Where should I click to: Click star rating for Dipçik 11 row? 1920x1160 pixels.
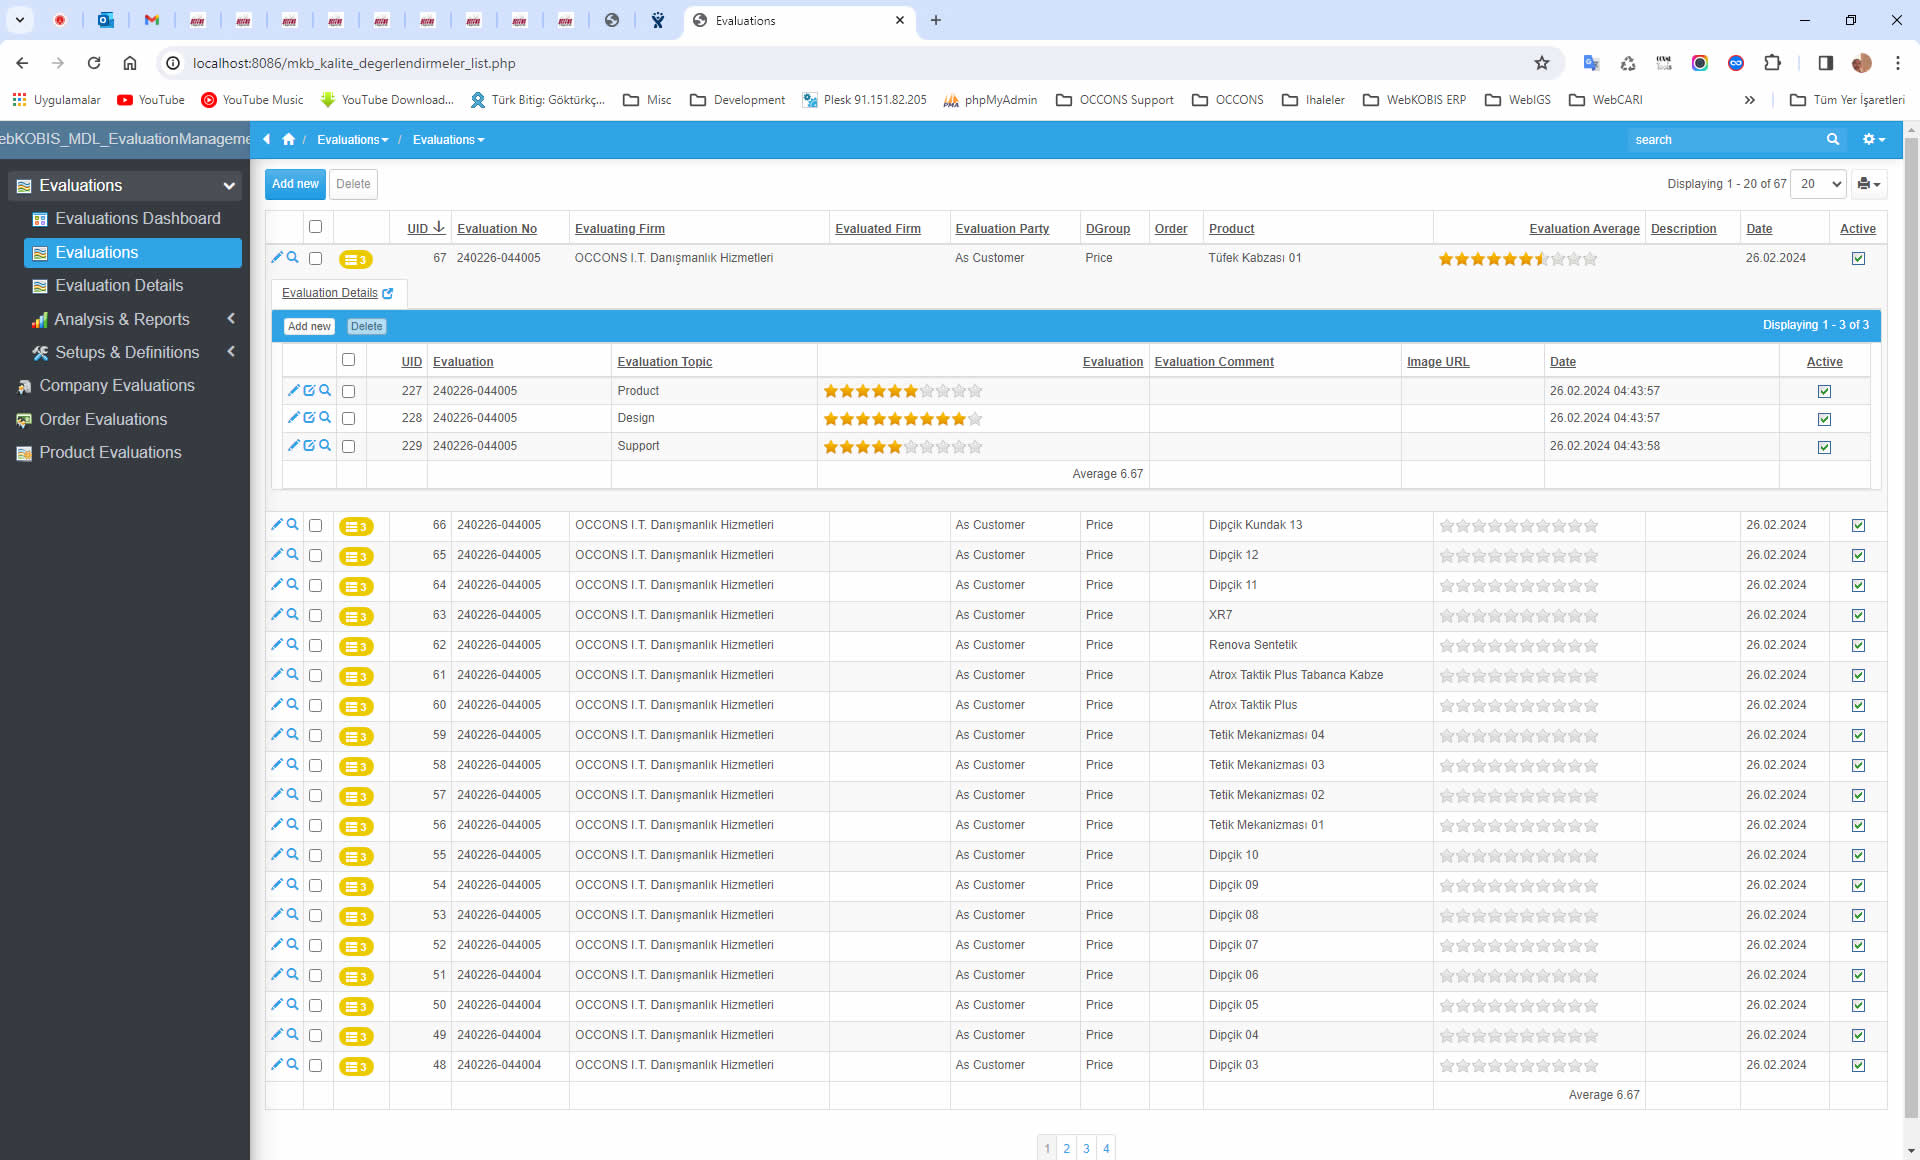(x=1518, y=586)
